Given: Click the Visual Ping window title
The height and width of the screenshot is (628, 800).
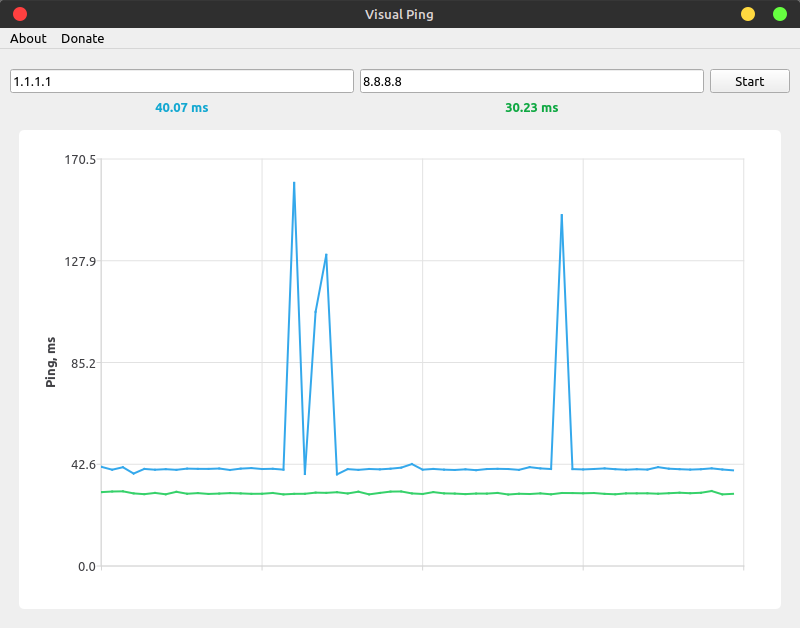Looking at the screenshot, I should point(399,14).
